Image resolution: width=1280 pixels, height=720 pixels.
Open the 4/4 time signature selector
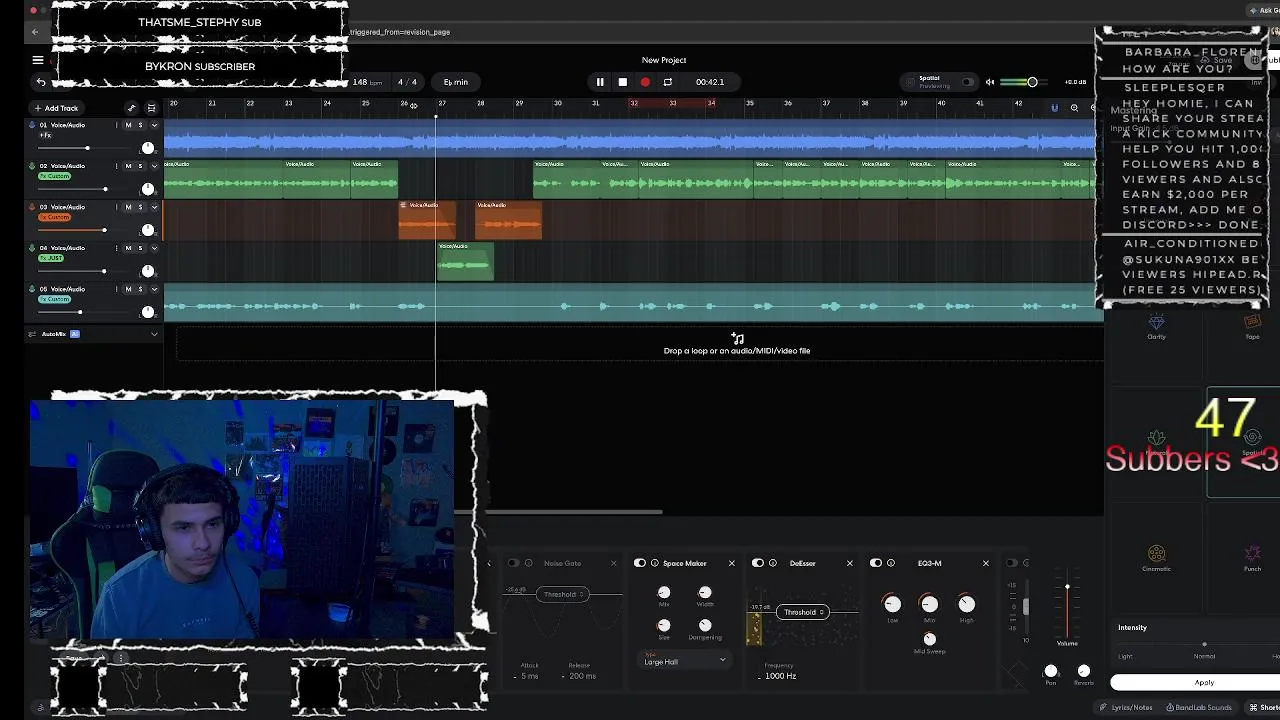(407, 82)
